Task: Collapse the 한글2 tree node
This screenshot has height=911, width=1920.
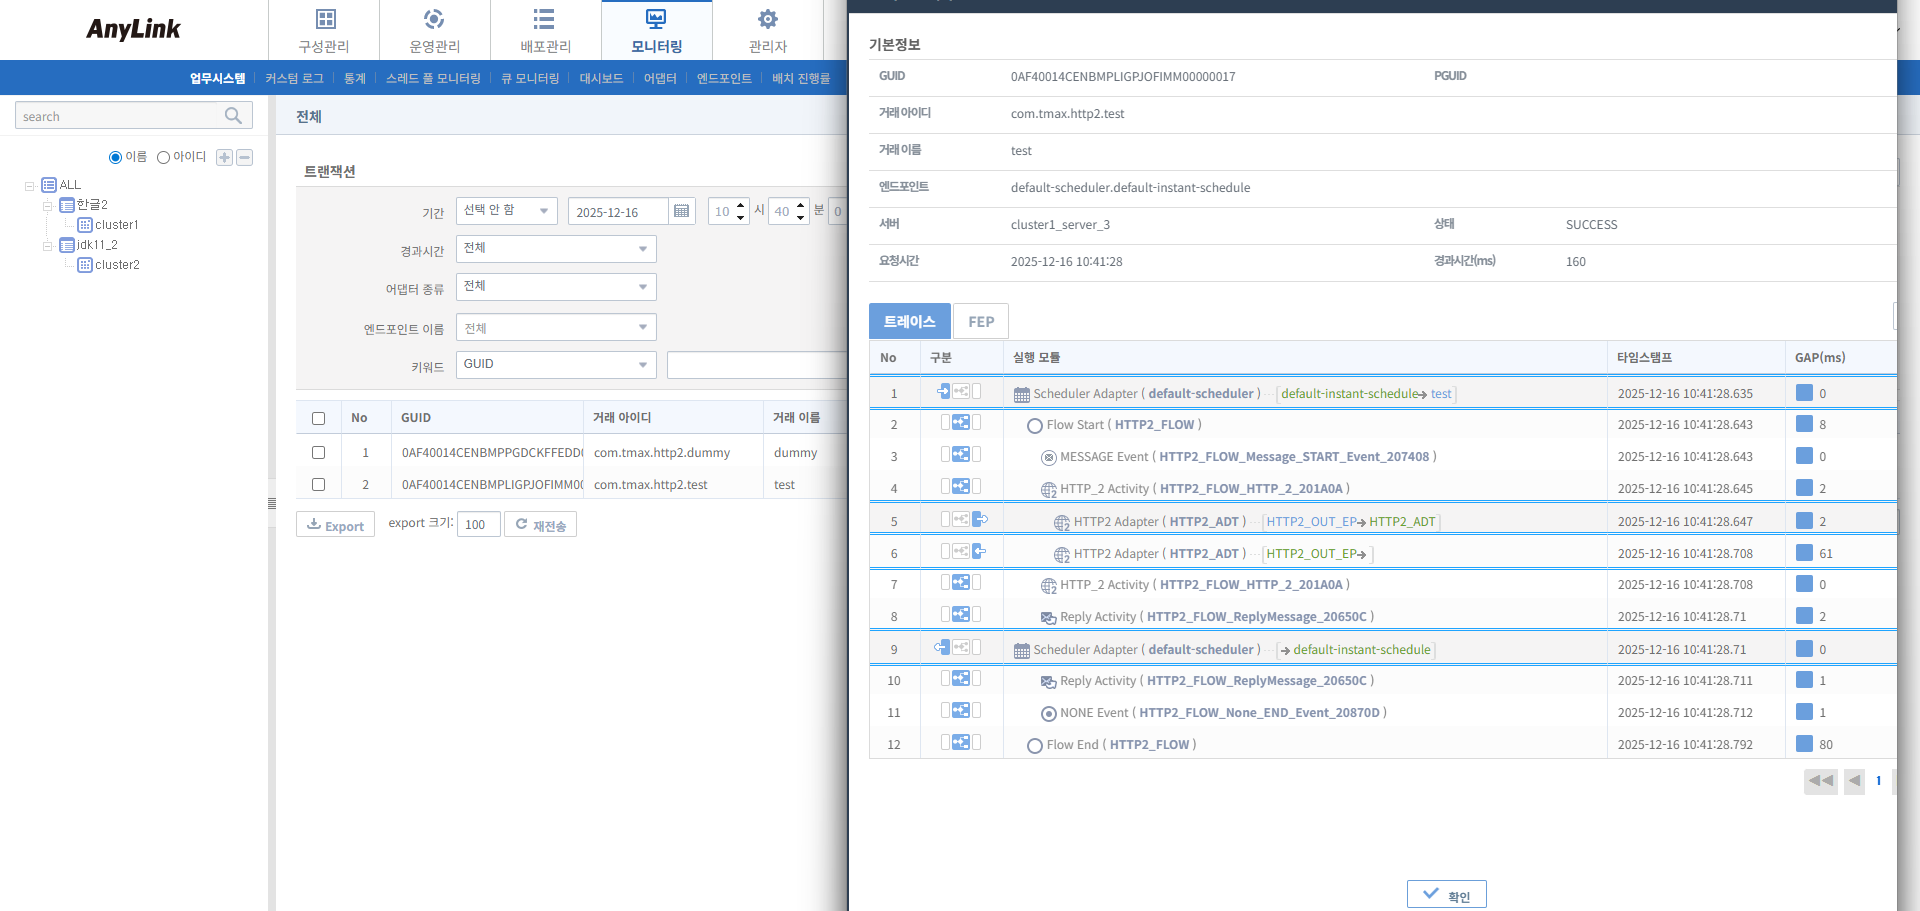Action: pos(47,206)
